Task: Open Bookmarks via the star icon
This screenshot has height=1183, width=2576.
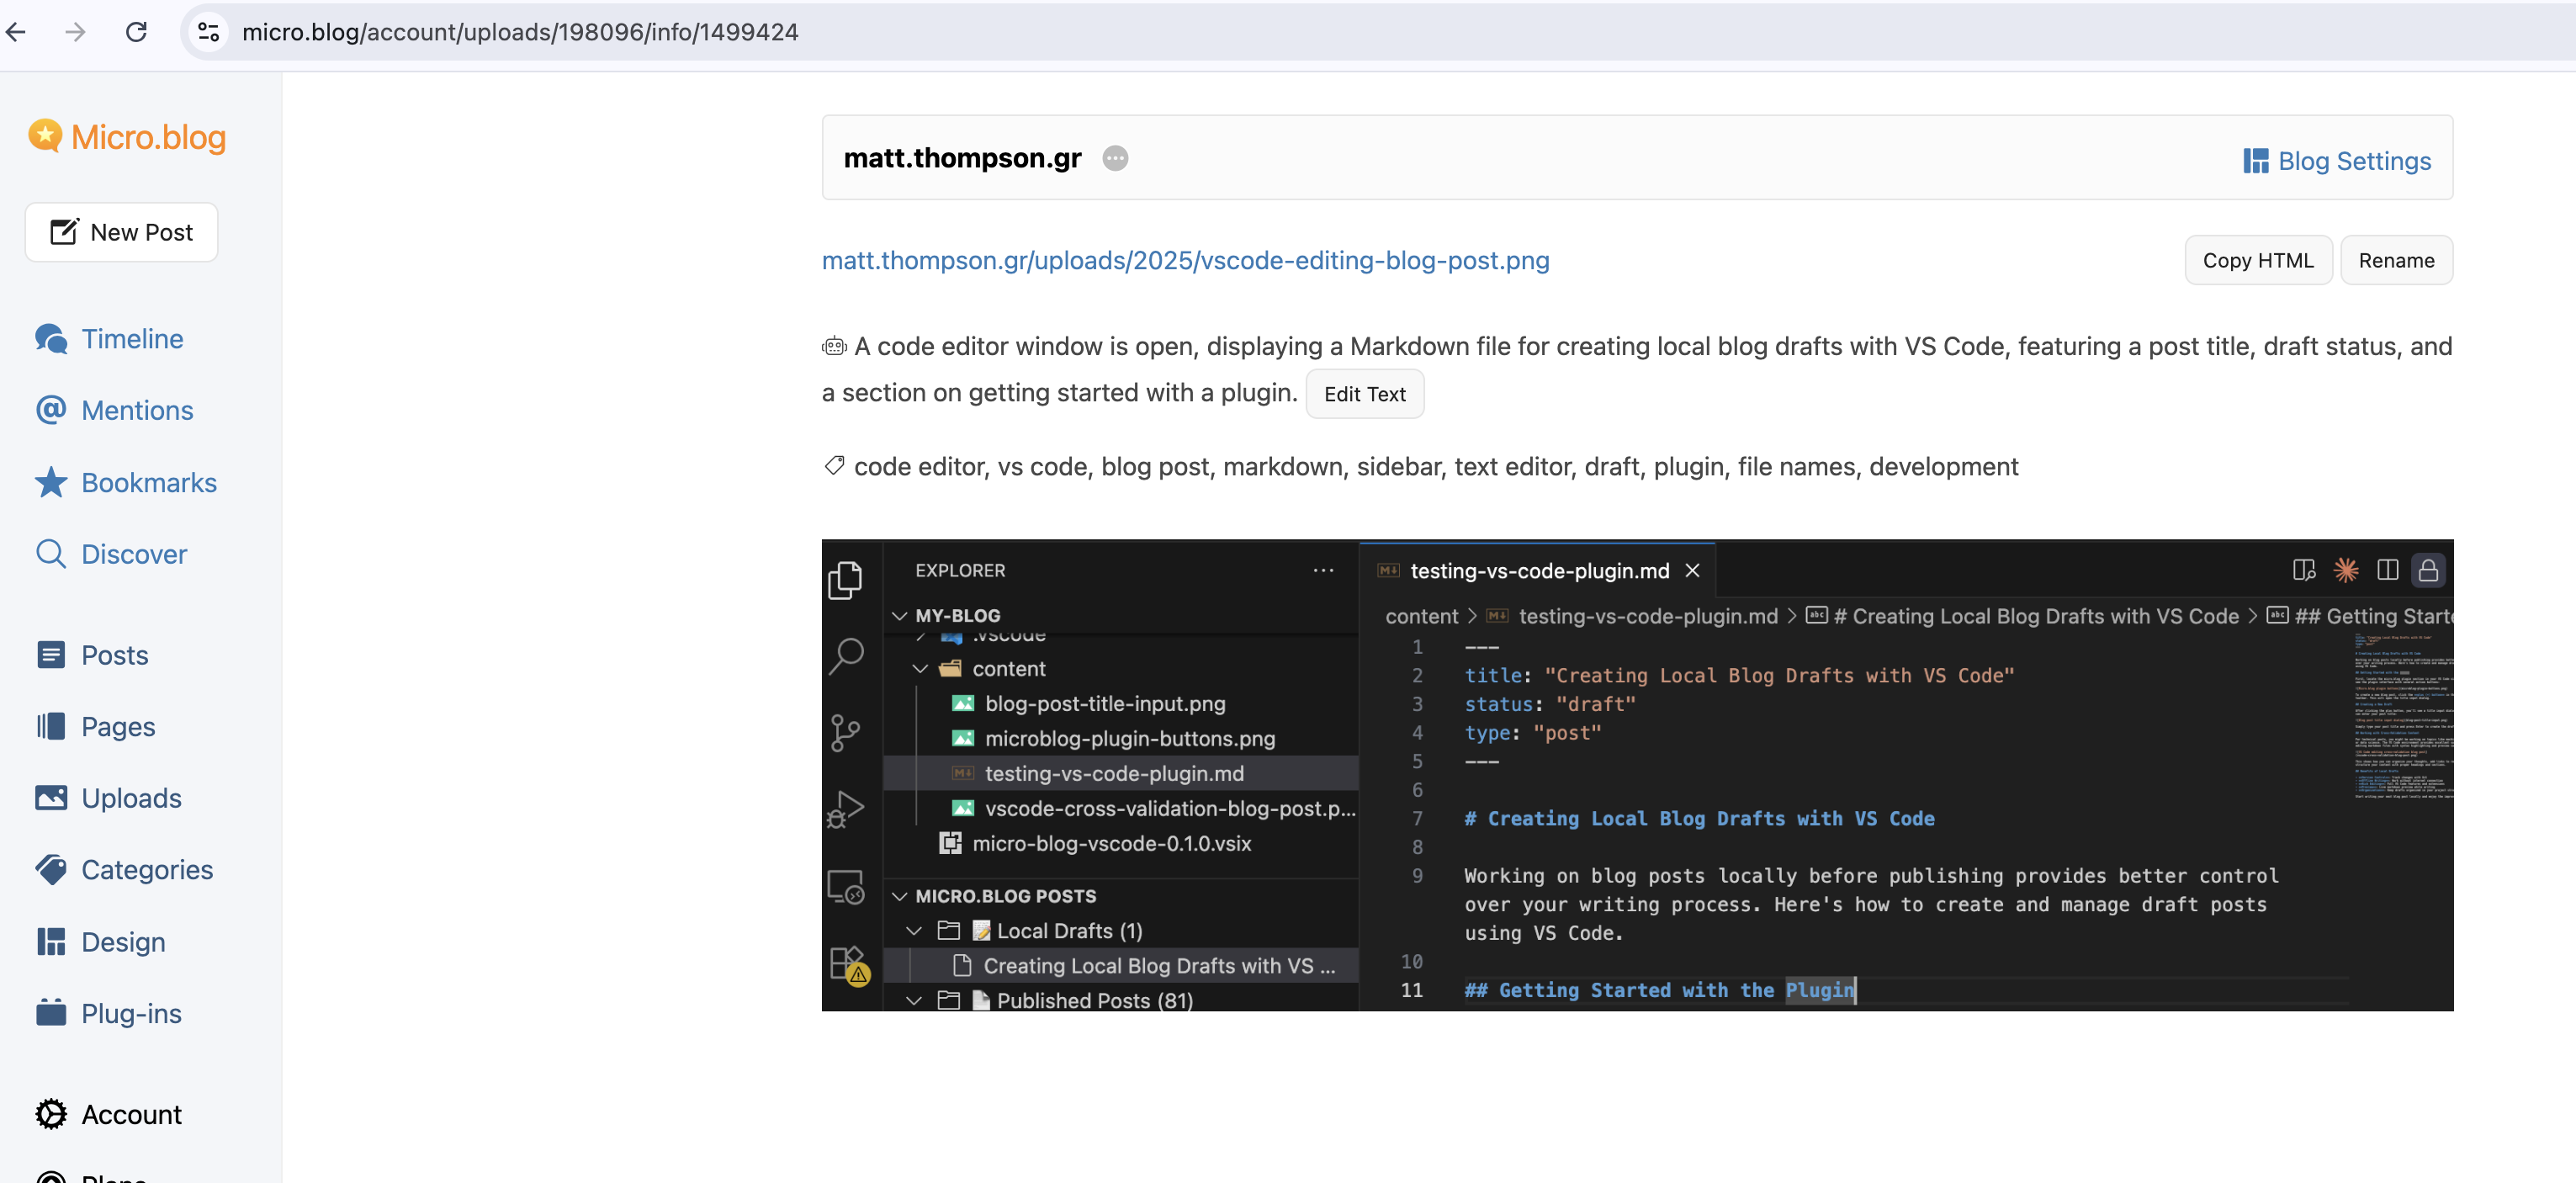Action: 51,482
